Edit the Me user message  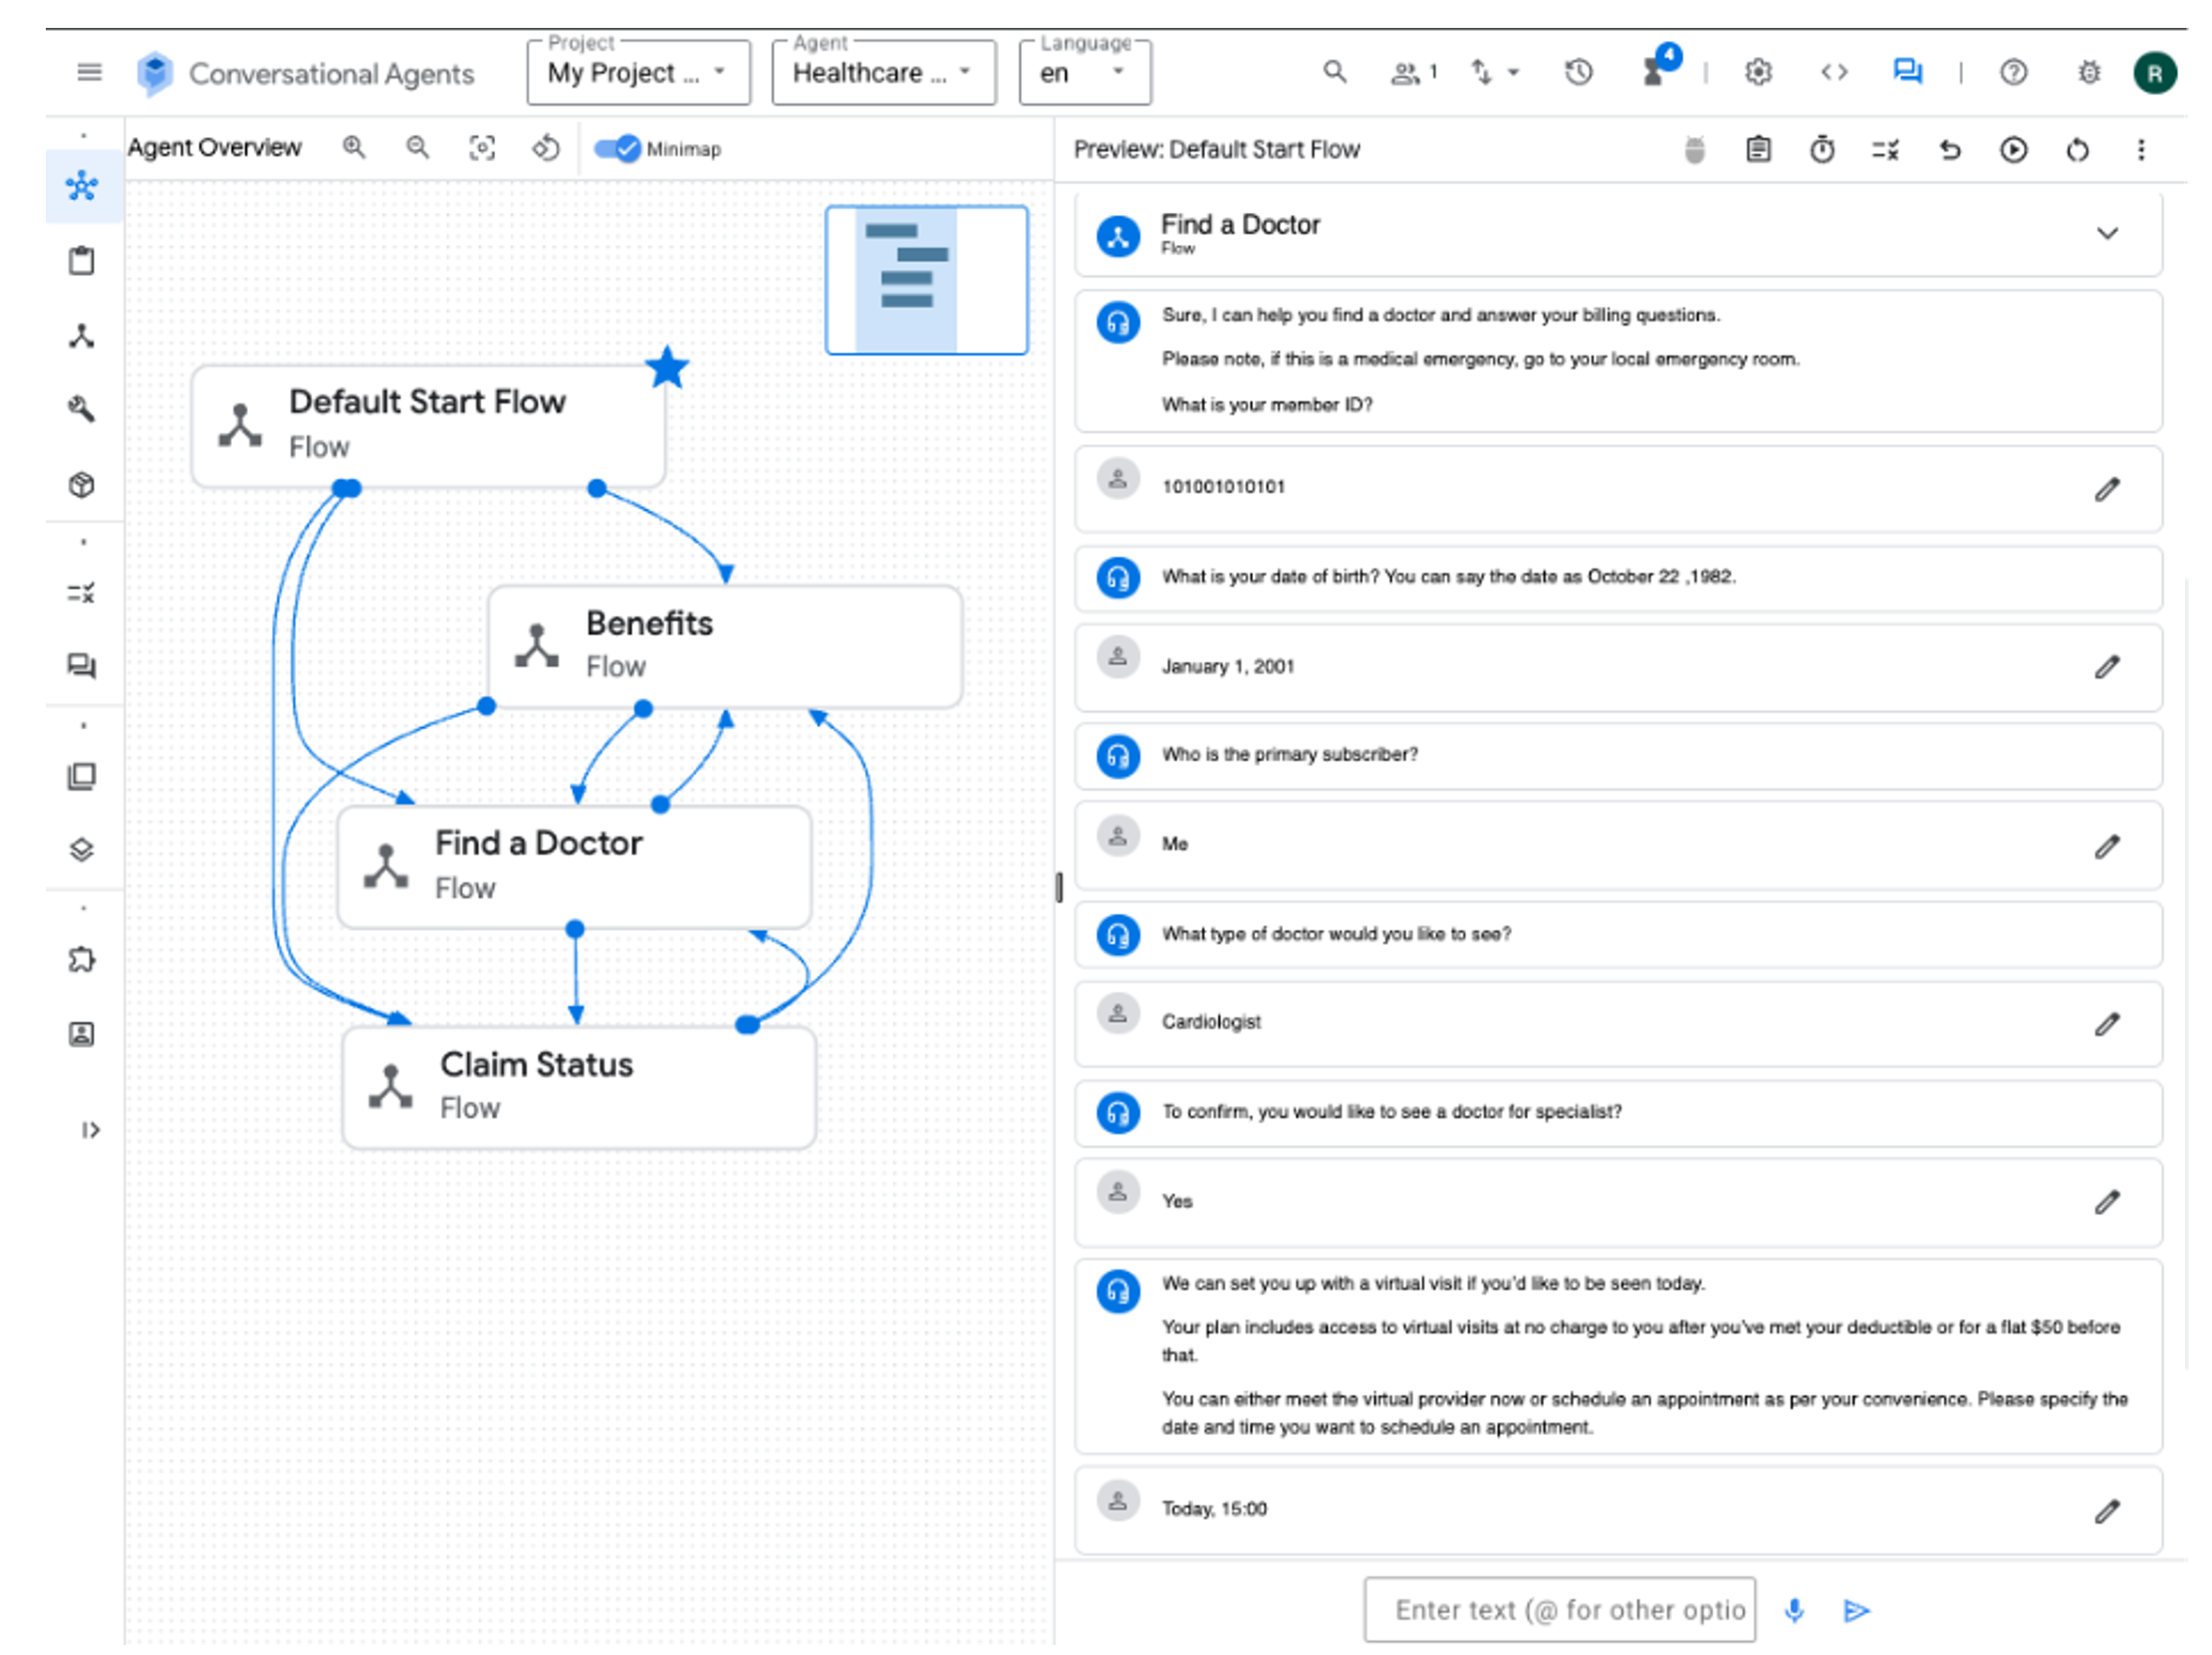click(x=2107, y=846)
